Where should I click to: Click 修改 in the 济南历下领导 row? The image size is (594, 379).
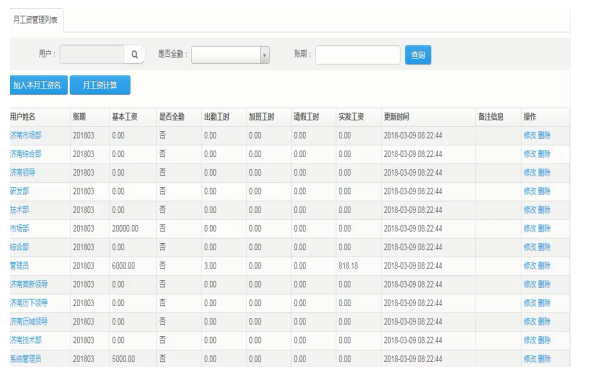tap(530, 303)
